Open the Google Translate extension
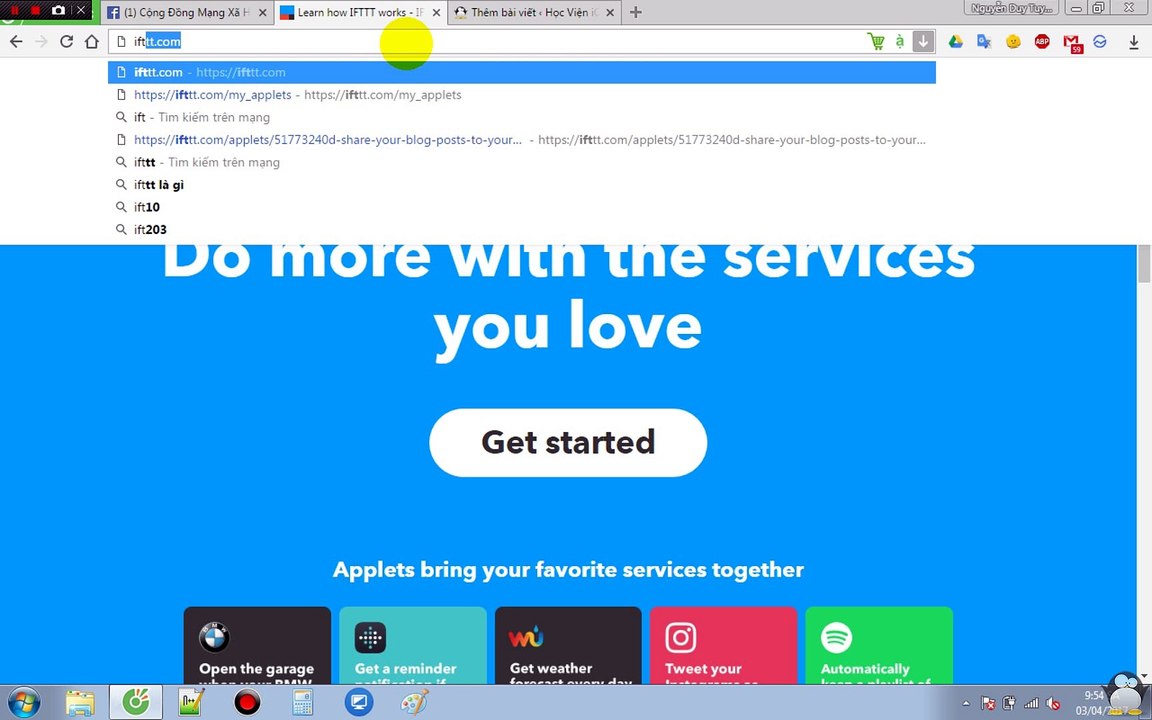1152x720 pixels. coord(984,42)
